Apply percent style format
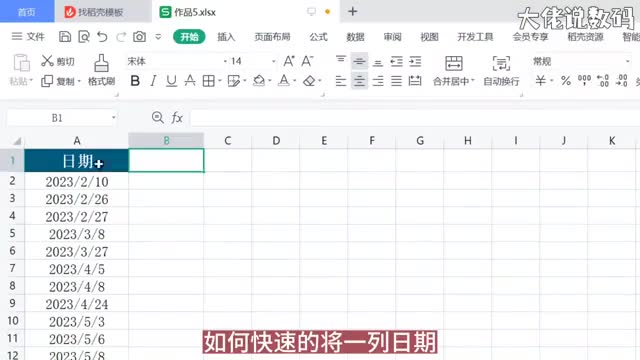640x360 pixels. pos(566,81)
